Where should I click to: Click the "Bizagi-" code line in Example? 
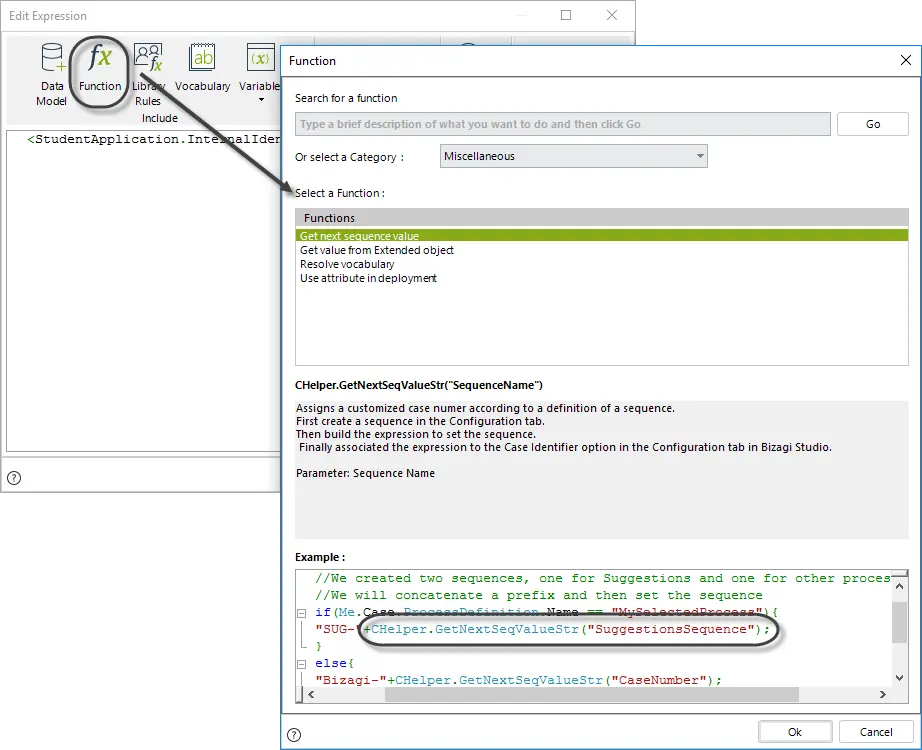(x=518, y=680)
